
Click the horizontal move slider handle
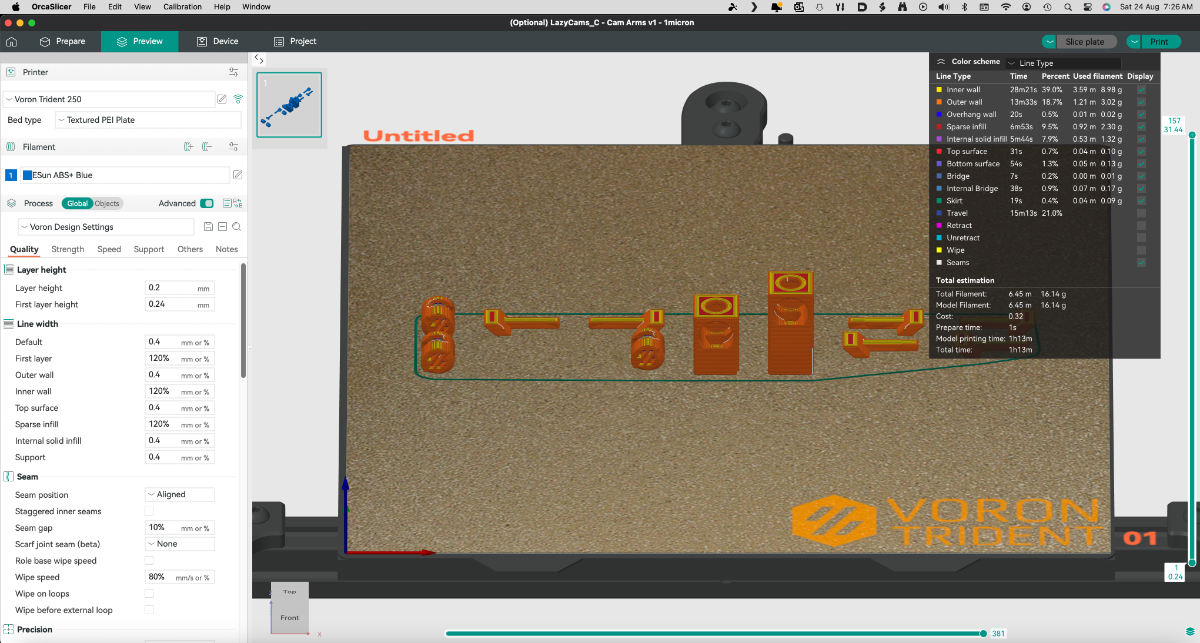(984, 633)
